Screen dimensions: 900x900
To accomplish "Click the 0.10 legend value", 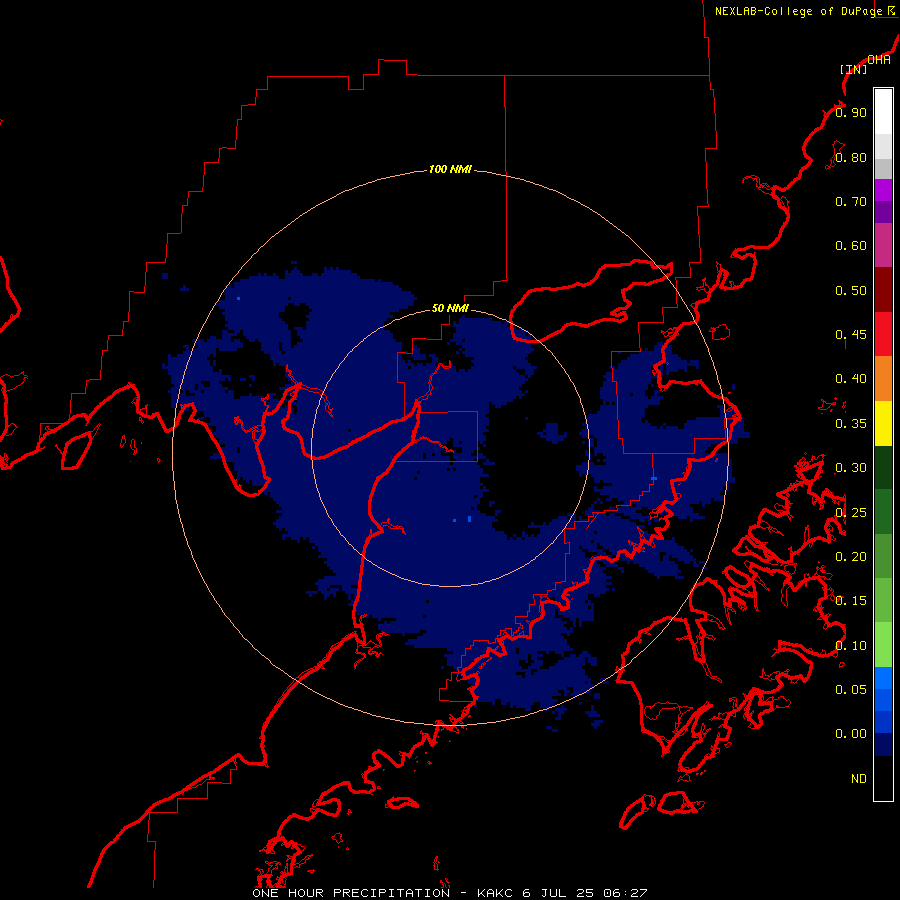I will 851,646.
